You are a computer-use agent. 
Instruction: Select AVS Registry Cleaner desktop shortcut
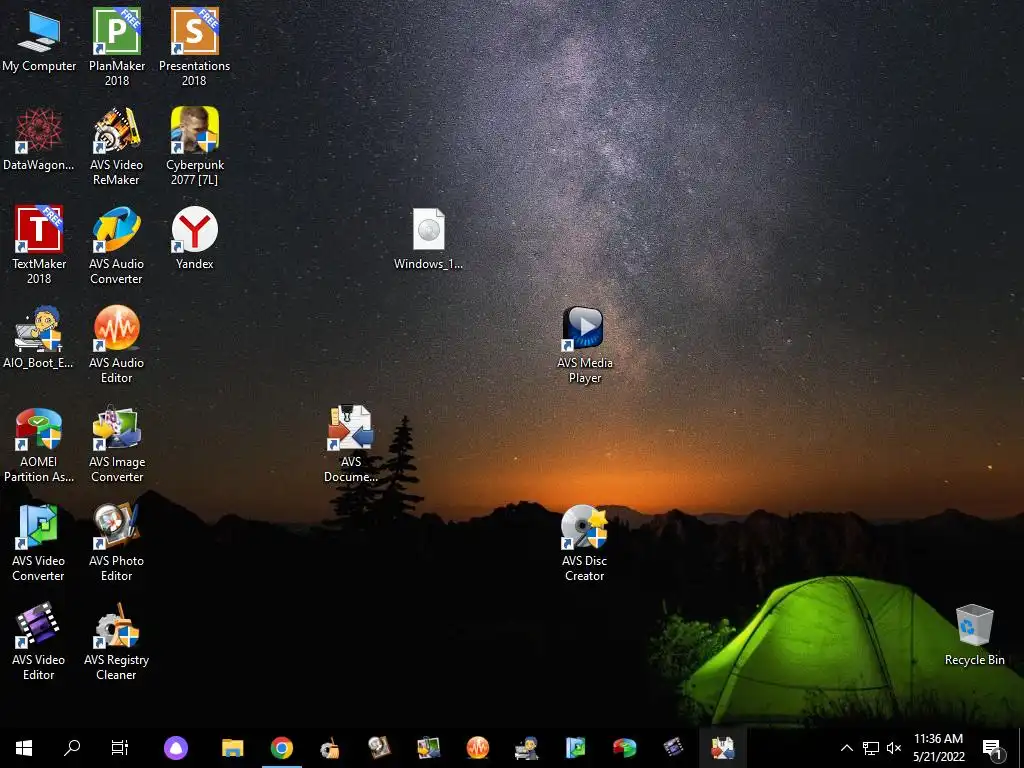coord(117,641)
